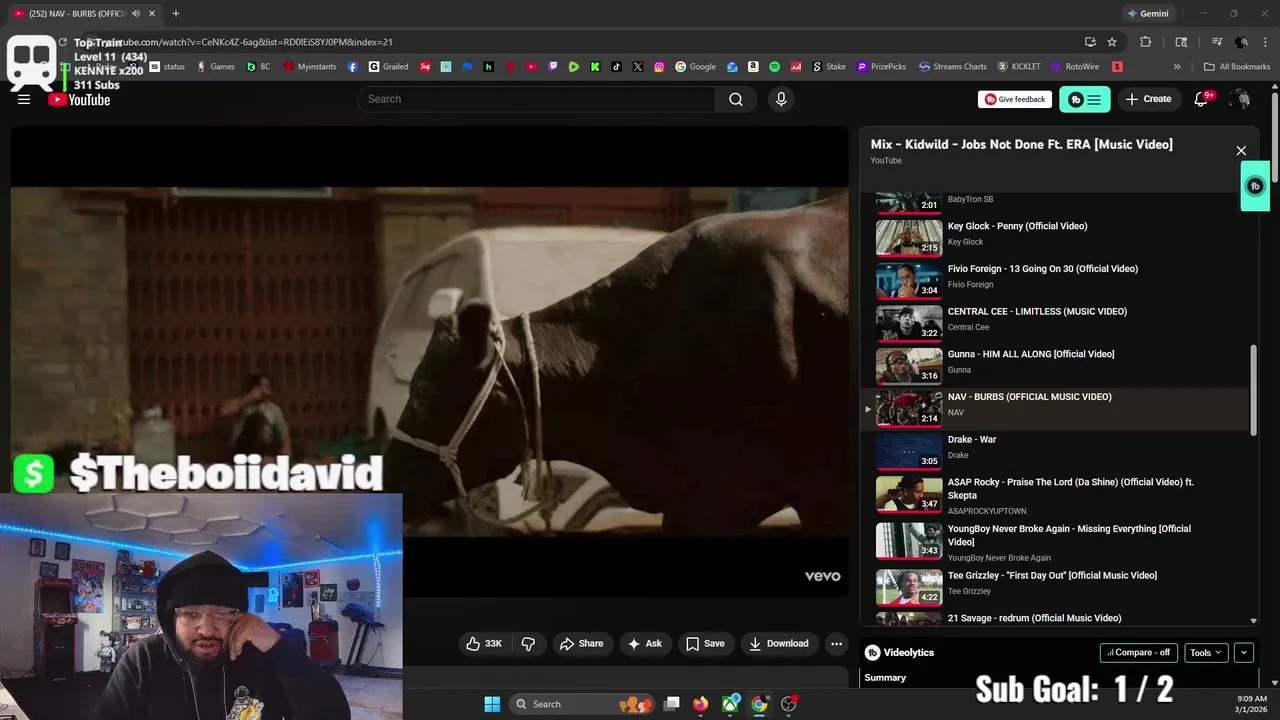Dislike the NAV video

pyautogui.click(x=528, y=644)
